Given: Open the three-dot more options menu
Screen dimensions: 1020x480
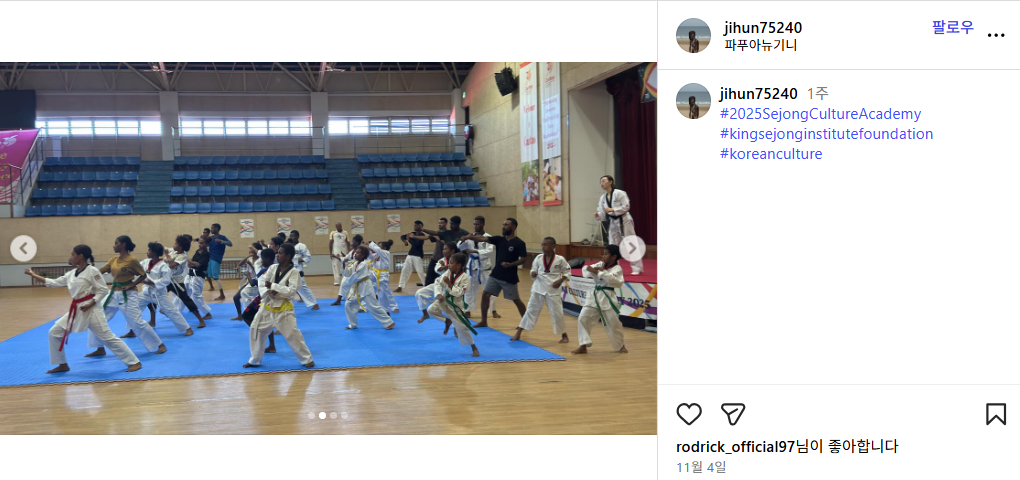Looking at the screenshot, I should [996, 35].
